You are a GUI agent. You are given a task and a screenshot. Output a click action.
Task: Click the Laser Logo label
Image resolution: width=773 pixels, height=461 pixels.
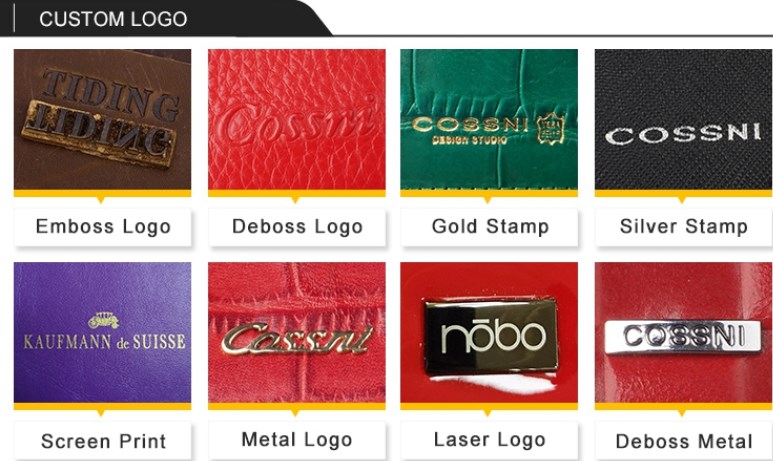click(490, 440)
